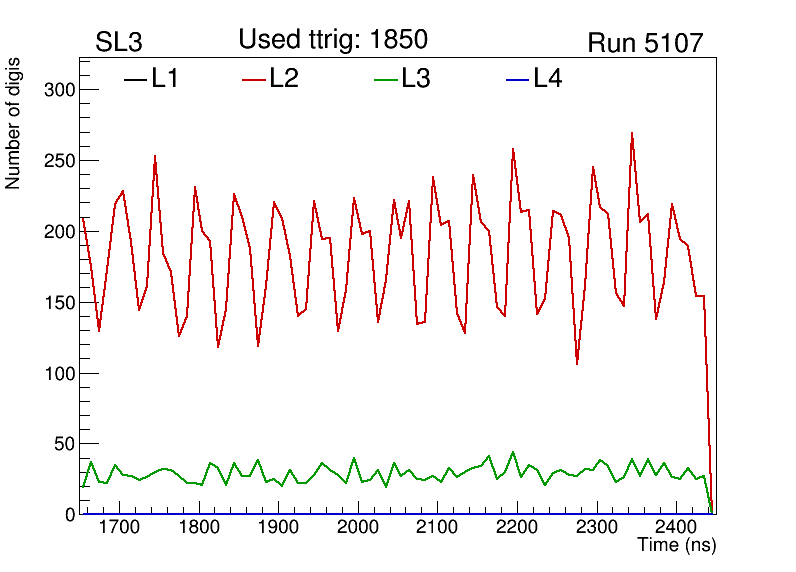The height and width of the screenshot is (572, 796).
Task: Select the L1 legend label text
Action: pyautogui.click(x=165, y=79)
